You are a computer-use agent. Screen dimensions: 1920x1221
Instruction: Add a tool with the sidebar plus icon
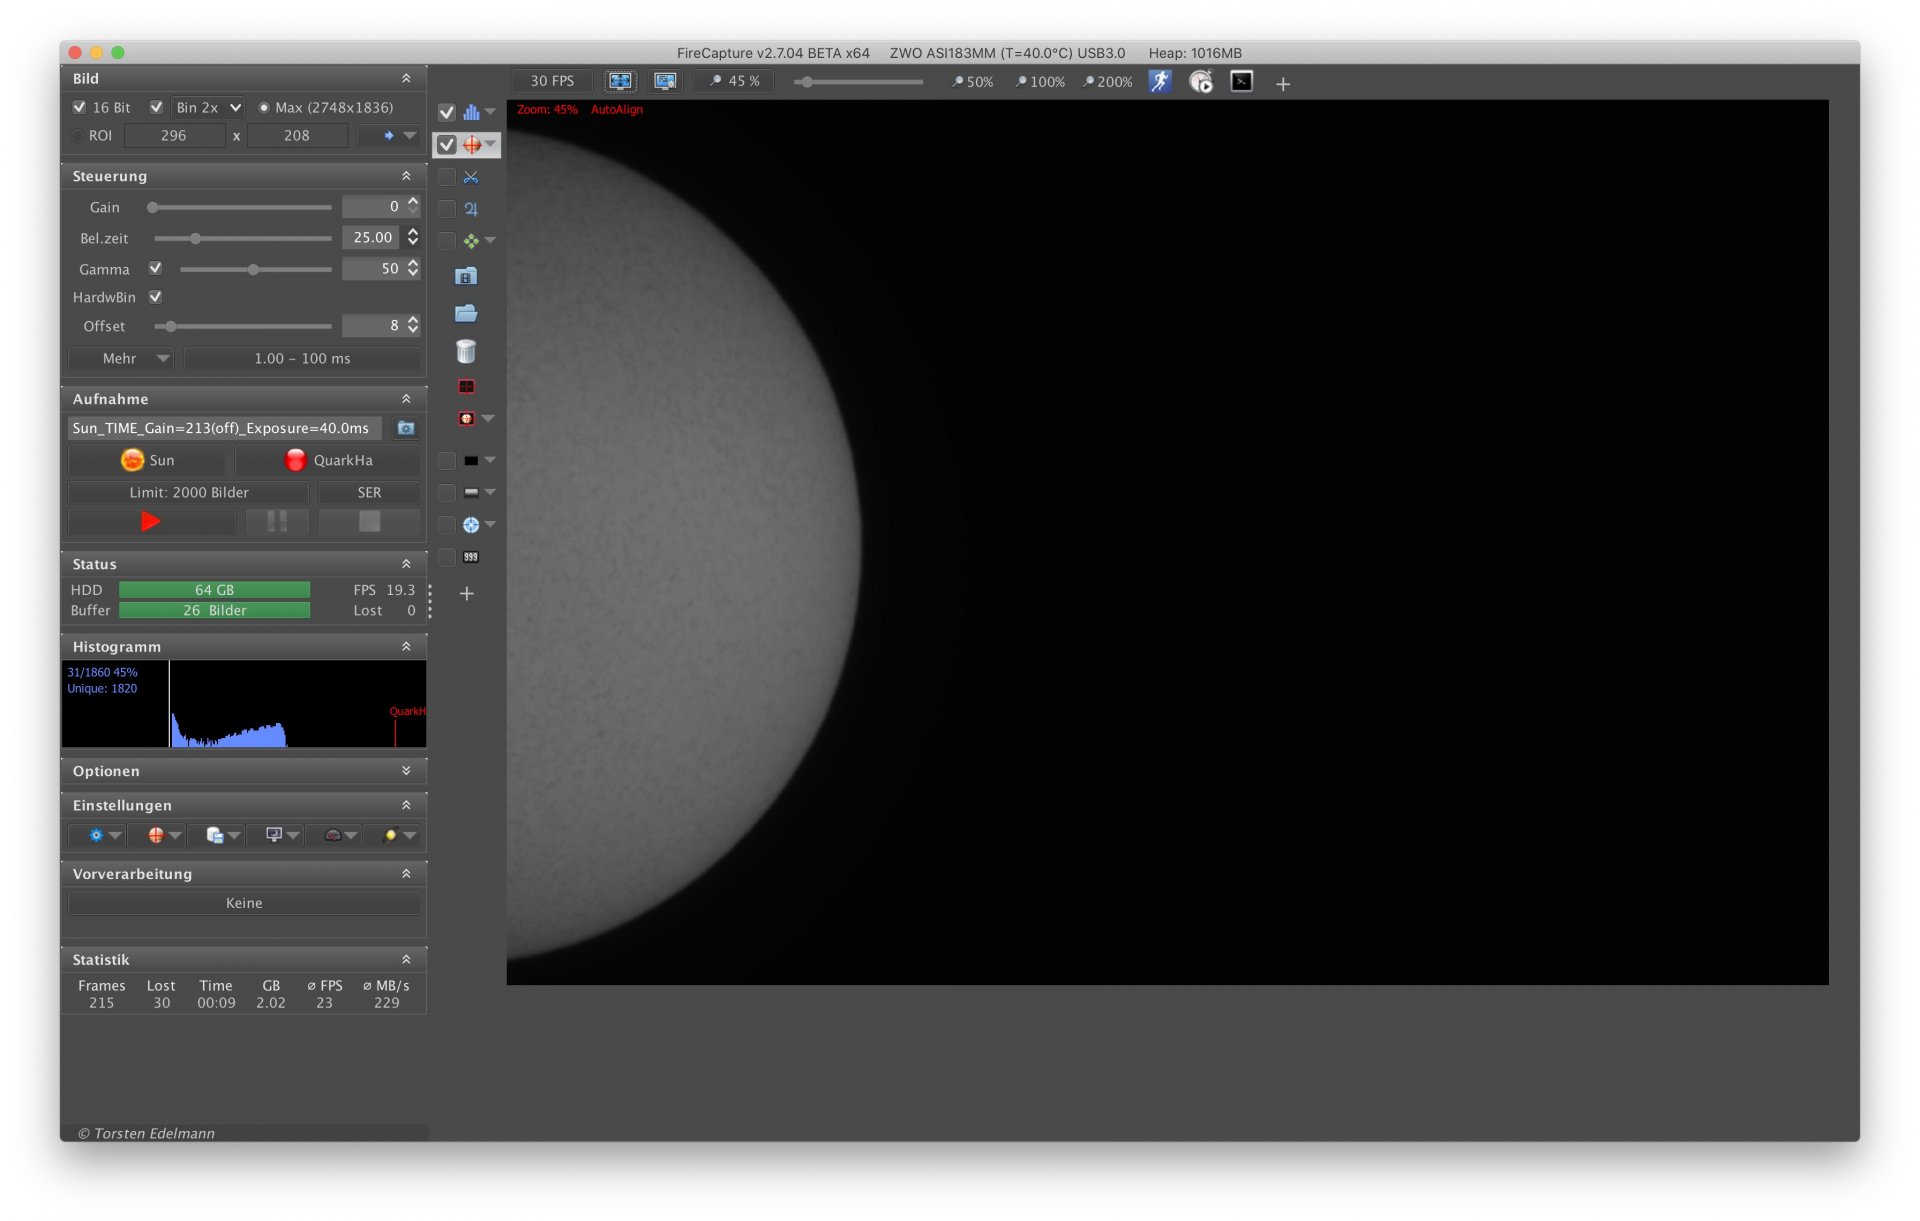466,593
